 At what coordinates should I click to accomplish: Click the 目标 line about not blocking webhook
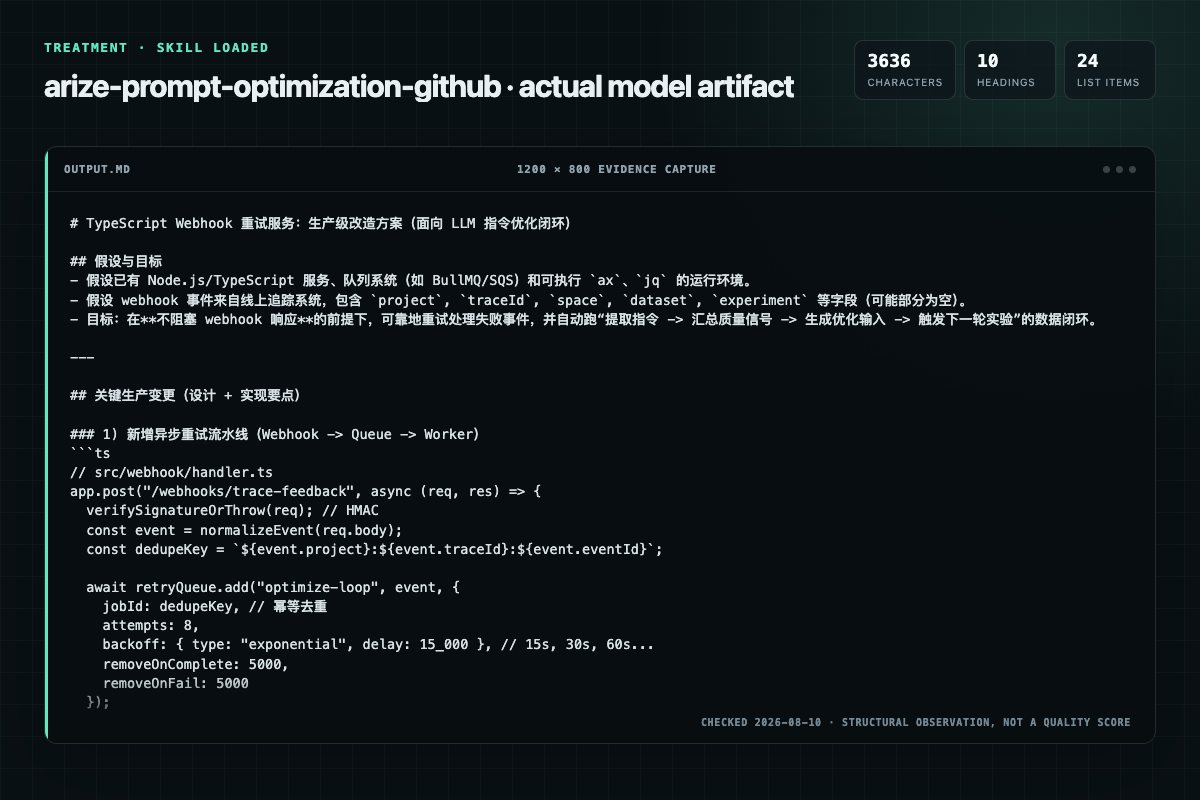tap(583, 319)
